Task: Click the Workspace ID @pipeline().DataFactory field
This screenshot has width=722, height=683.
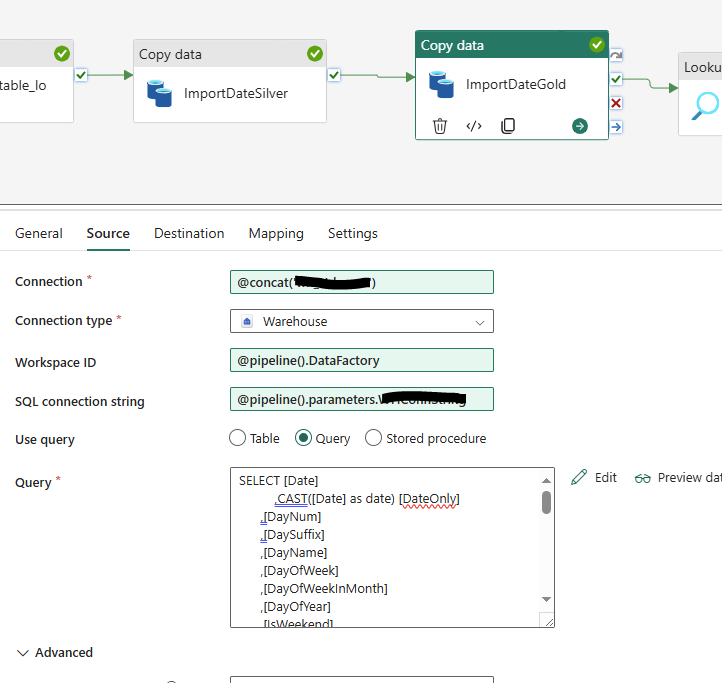Action: tap(361, 360)
